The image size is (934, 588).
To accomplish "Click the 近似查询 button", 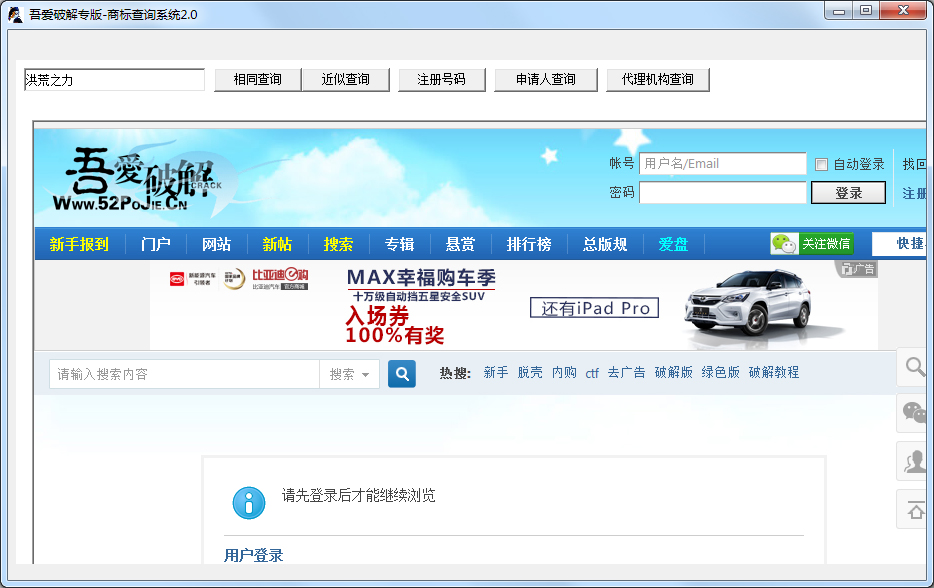I will tap(345, 80).
